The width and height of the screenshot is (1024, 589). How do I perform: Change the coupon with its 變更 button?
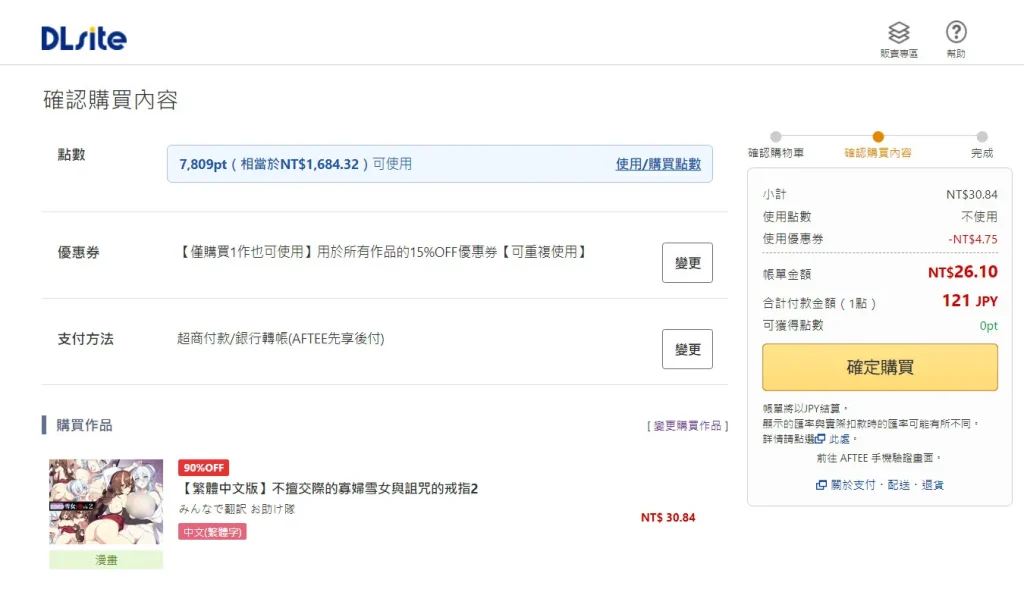click(x=687, y=263)
